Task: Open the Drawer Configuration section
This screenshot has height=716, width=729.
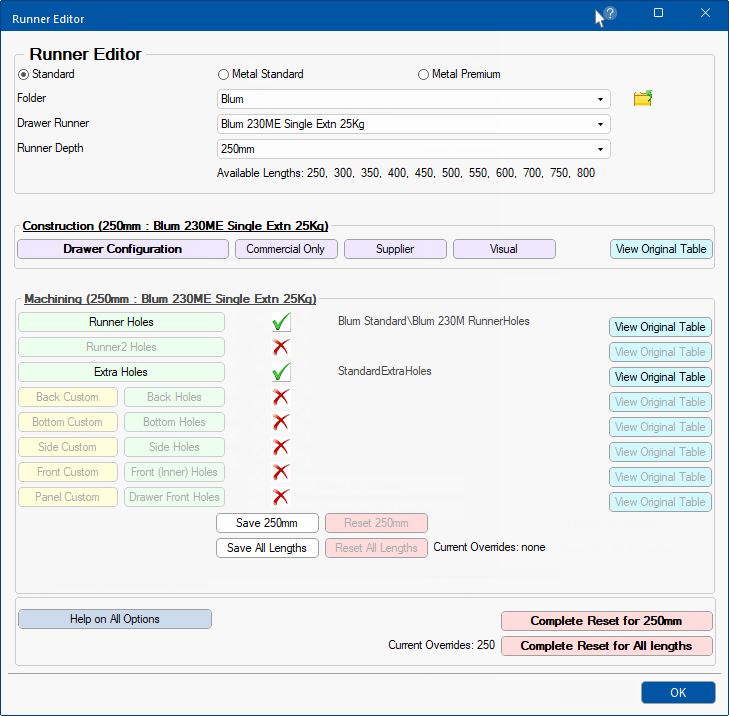Action: [x=122, y=249]
